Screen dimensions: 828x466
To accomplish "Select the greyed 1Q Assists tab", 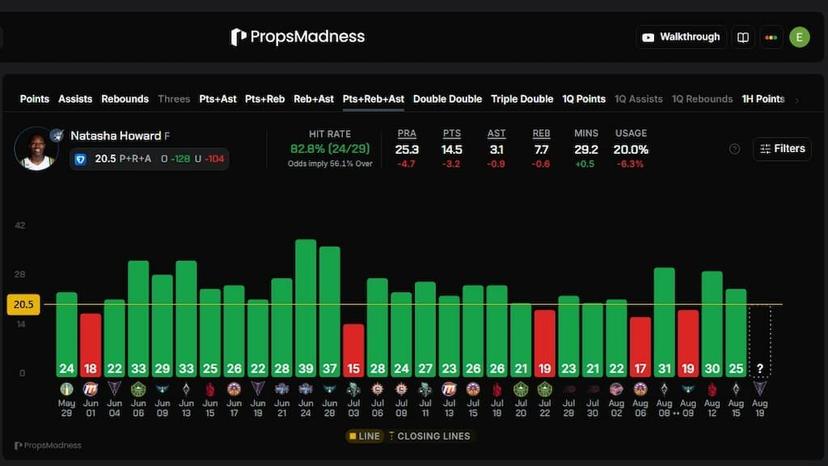I will 638,99.
